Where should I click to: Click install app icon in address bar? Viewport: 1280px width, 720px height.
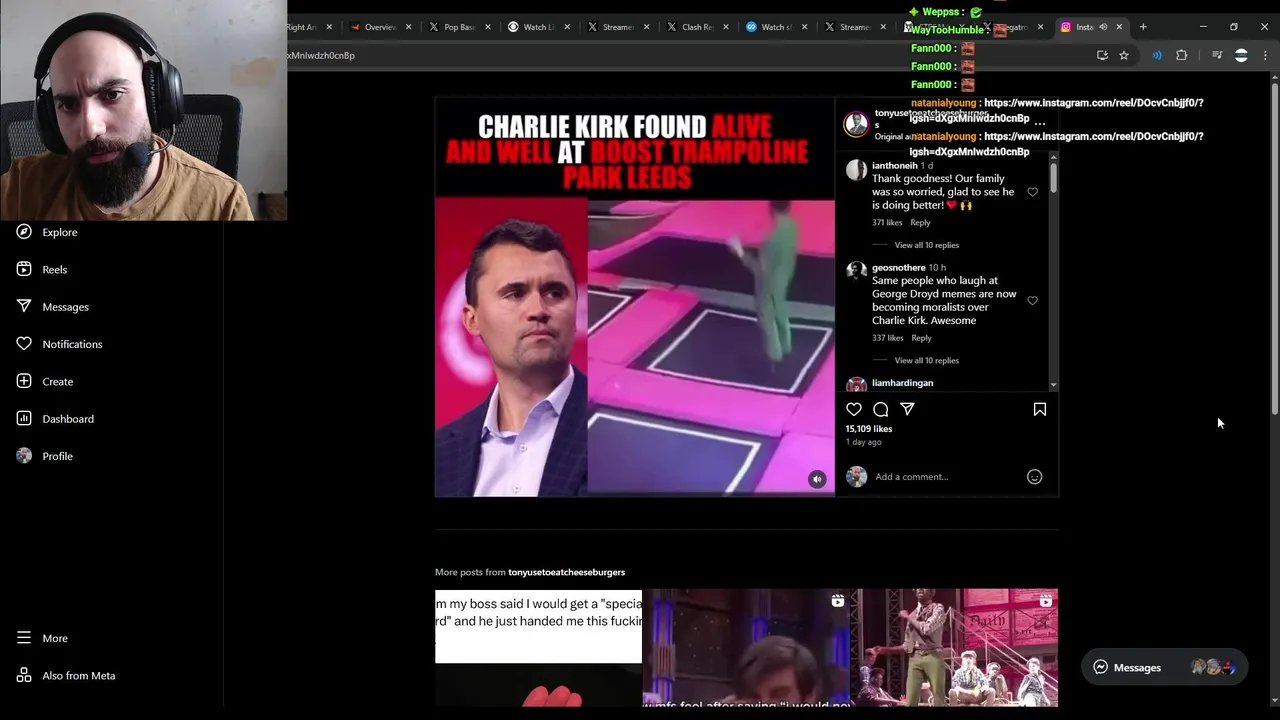tap(1102, 55)
